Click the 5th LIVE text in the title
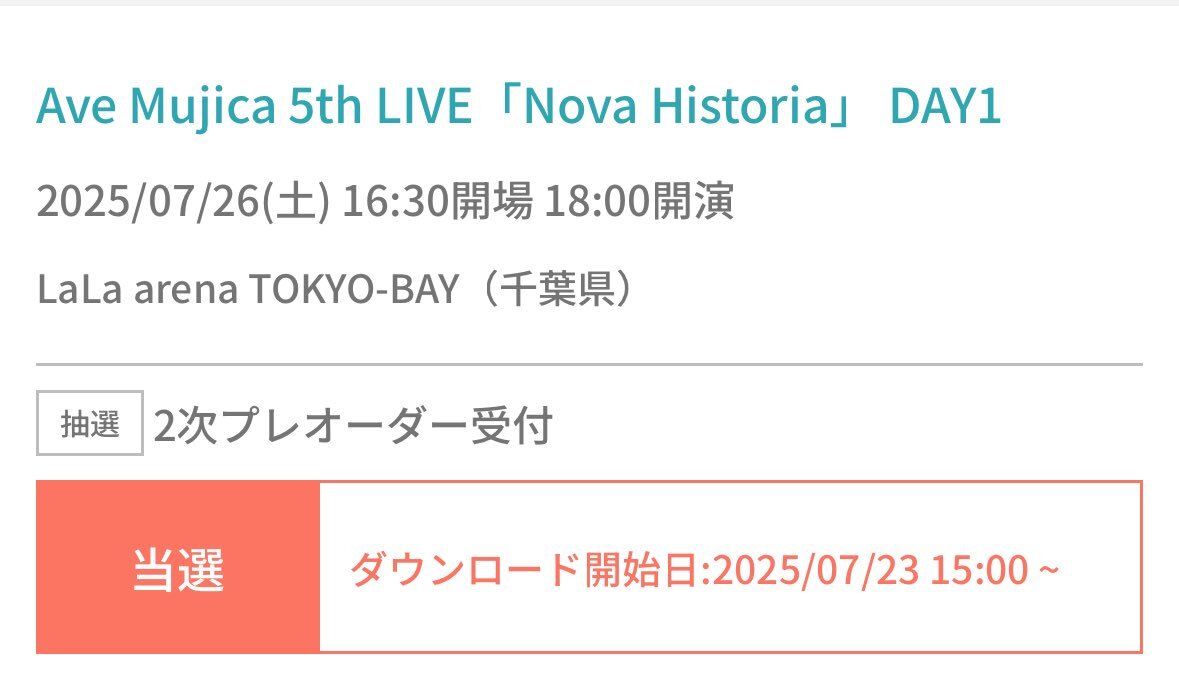The height and width of the screenshot is (686, 1179). (x=380, y=105)
